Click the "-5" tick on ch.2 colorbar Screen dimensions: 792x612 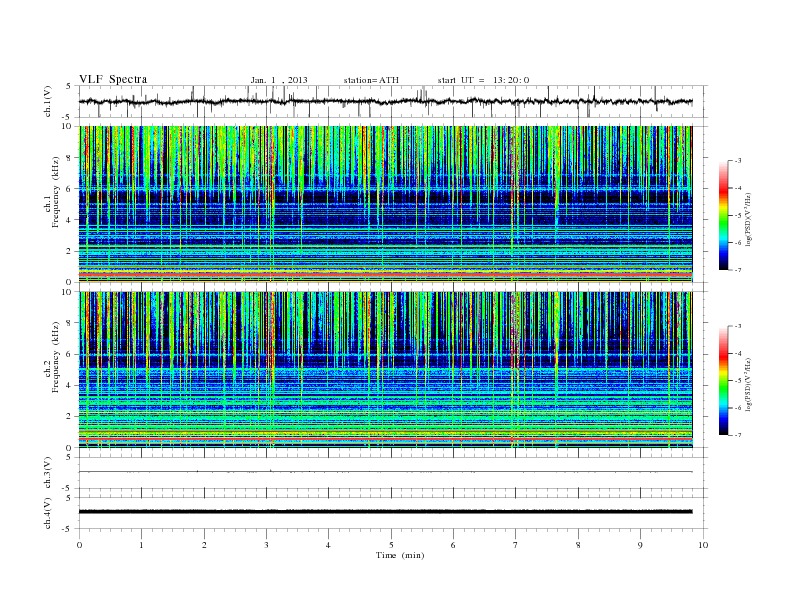point(737,381)
